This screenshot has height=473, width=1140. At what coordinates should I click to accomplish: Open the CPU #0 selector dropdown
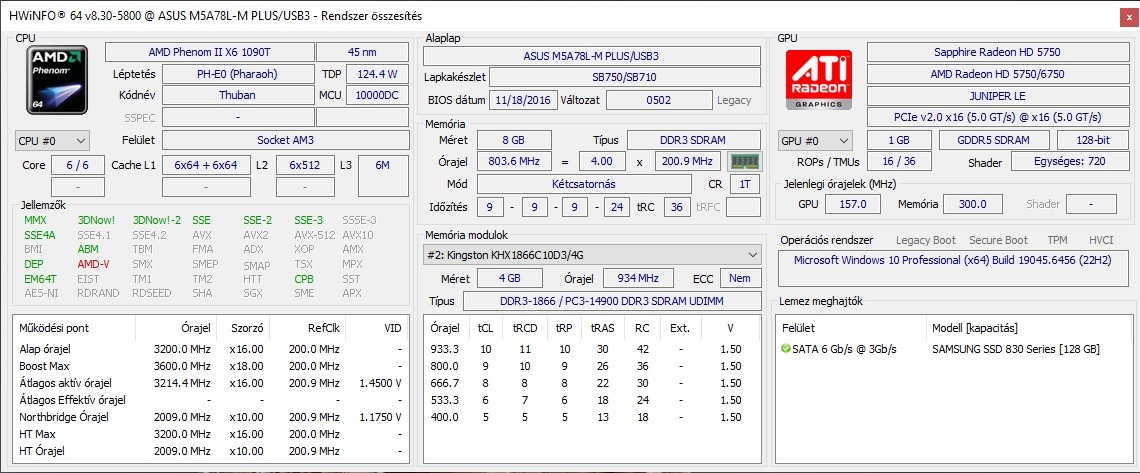pyautogui.click(x=52, y=140)
